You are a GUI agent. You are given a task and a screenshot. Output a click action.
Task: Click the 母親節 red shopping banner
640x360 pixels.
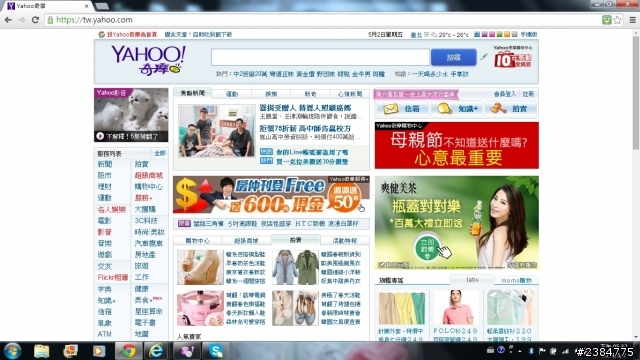457,145
